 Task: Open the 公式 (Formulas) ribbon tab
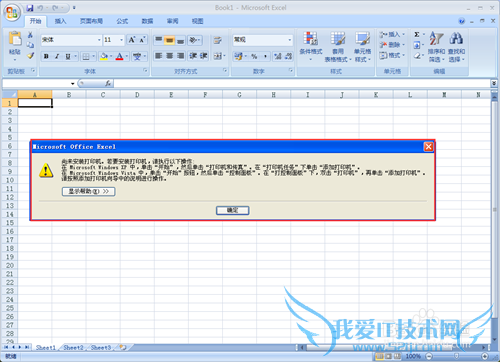click(122, 21)
